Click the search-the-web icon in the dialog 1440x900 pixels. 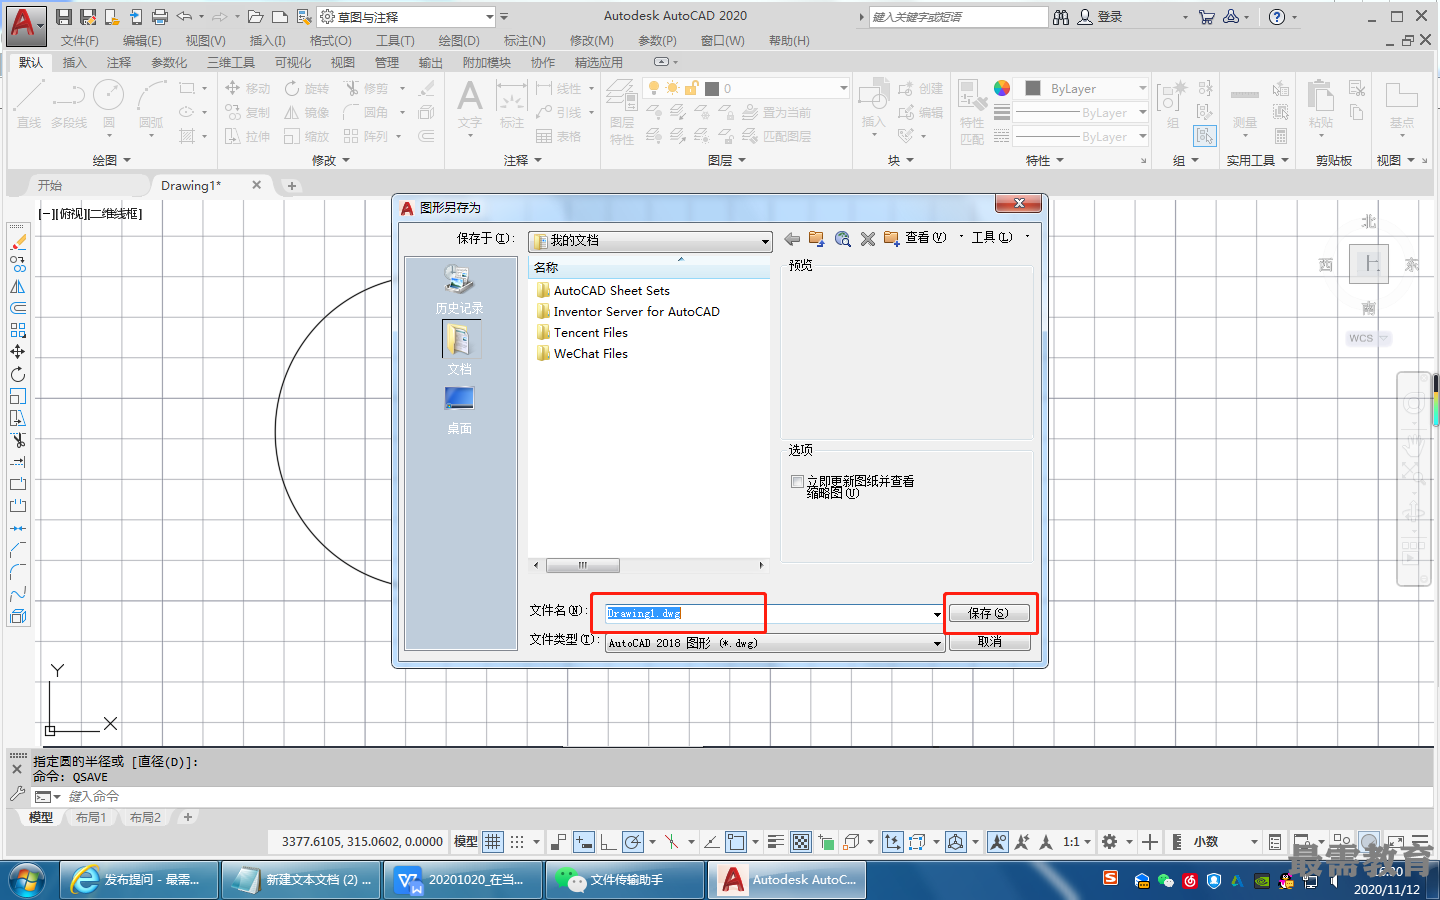click(843, 239)
